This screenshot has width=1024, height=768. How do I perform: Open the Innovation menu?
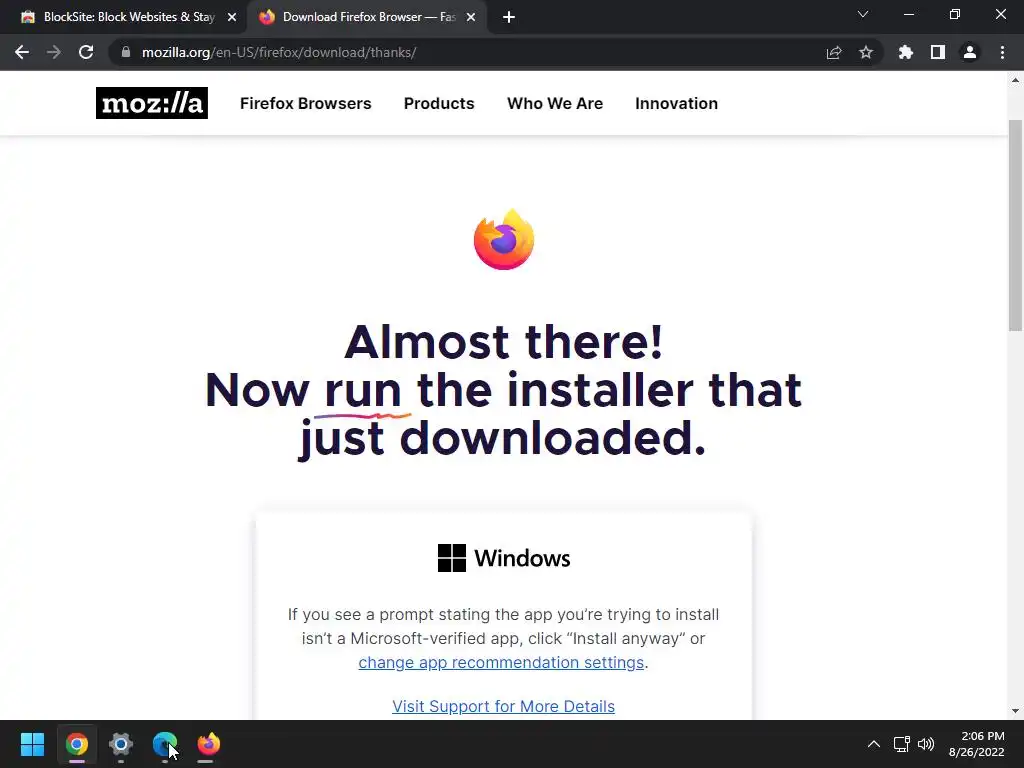click(677, 103)
